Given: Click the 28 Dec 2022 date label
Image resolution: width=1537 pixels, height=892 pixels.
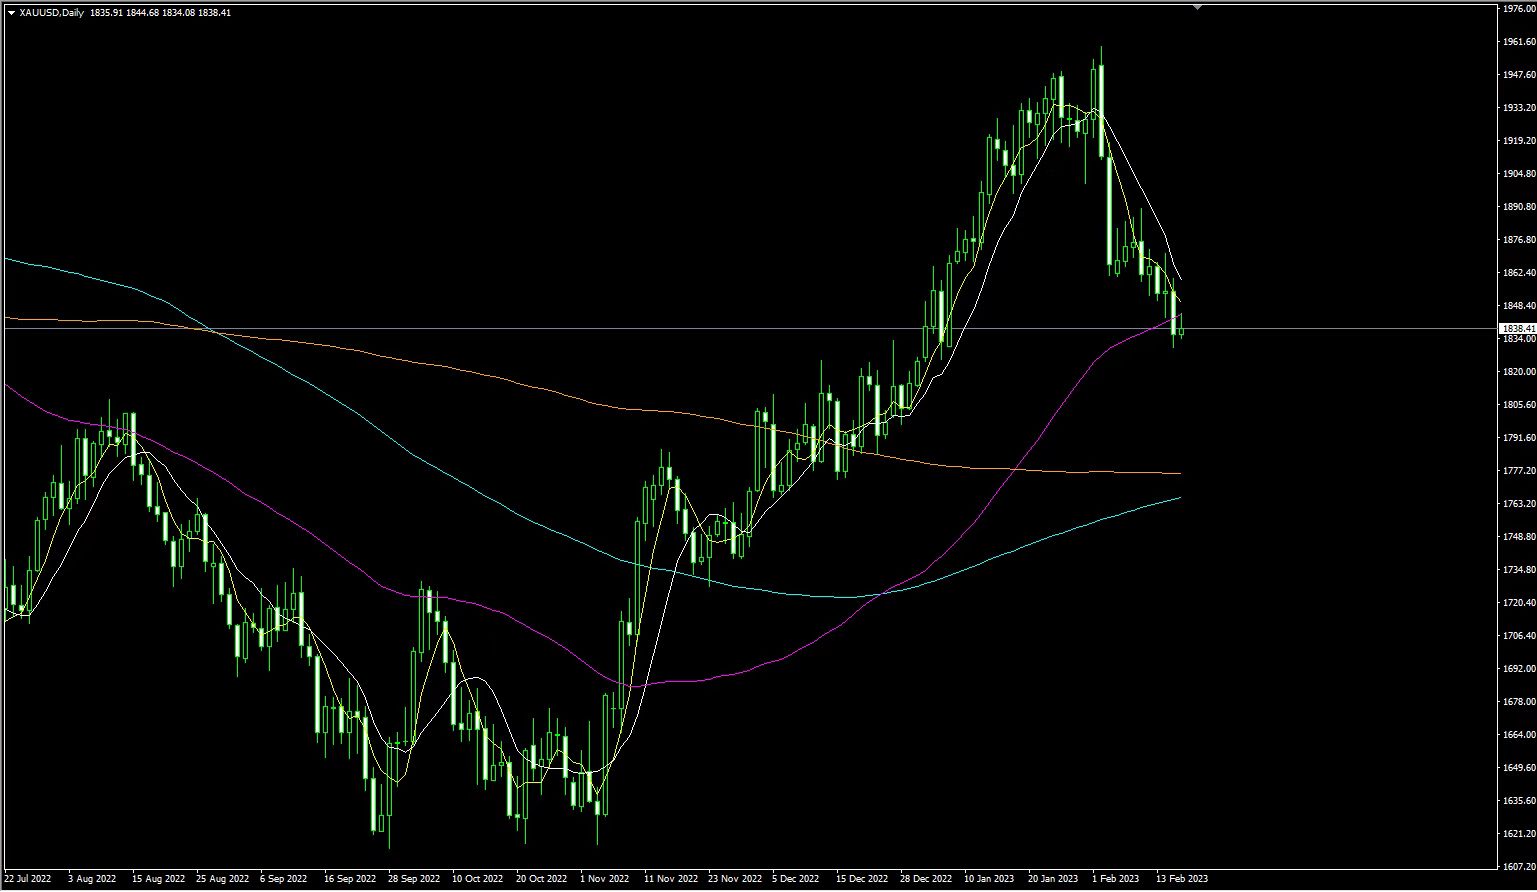Looking at the screenshot, I should pos(926,879).
